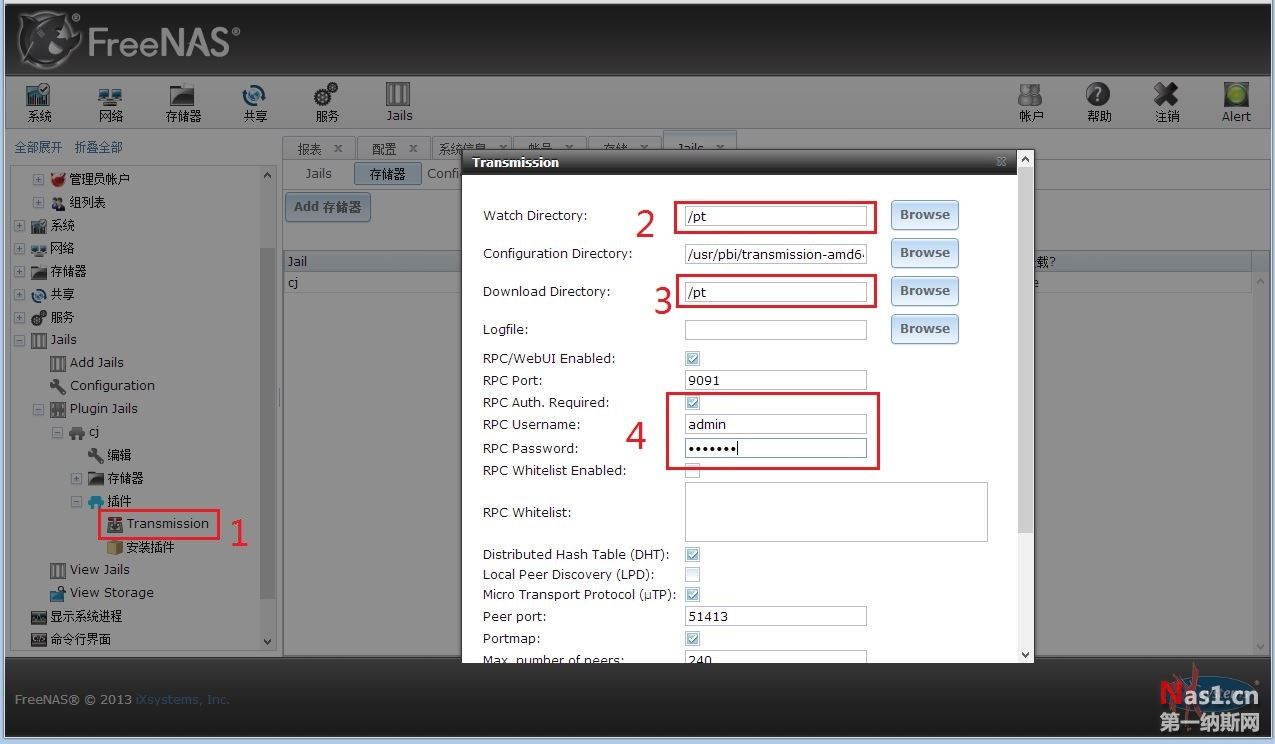Image resolution: width=1275 pixels, height=744 pixels.
Task: Click the RPC Port field
Action: point(776,380)
